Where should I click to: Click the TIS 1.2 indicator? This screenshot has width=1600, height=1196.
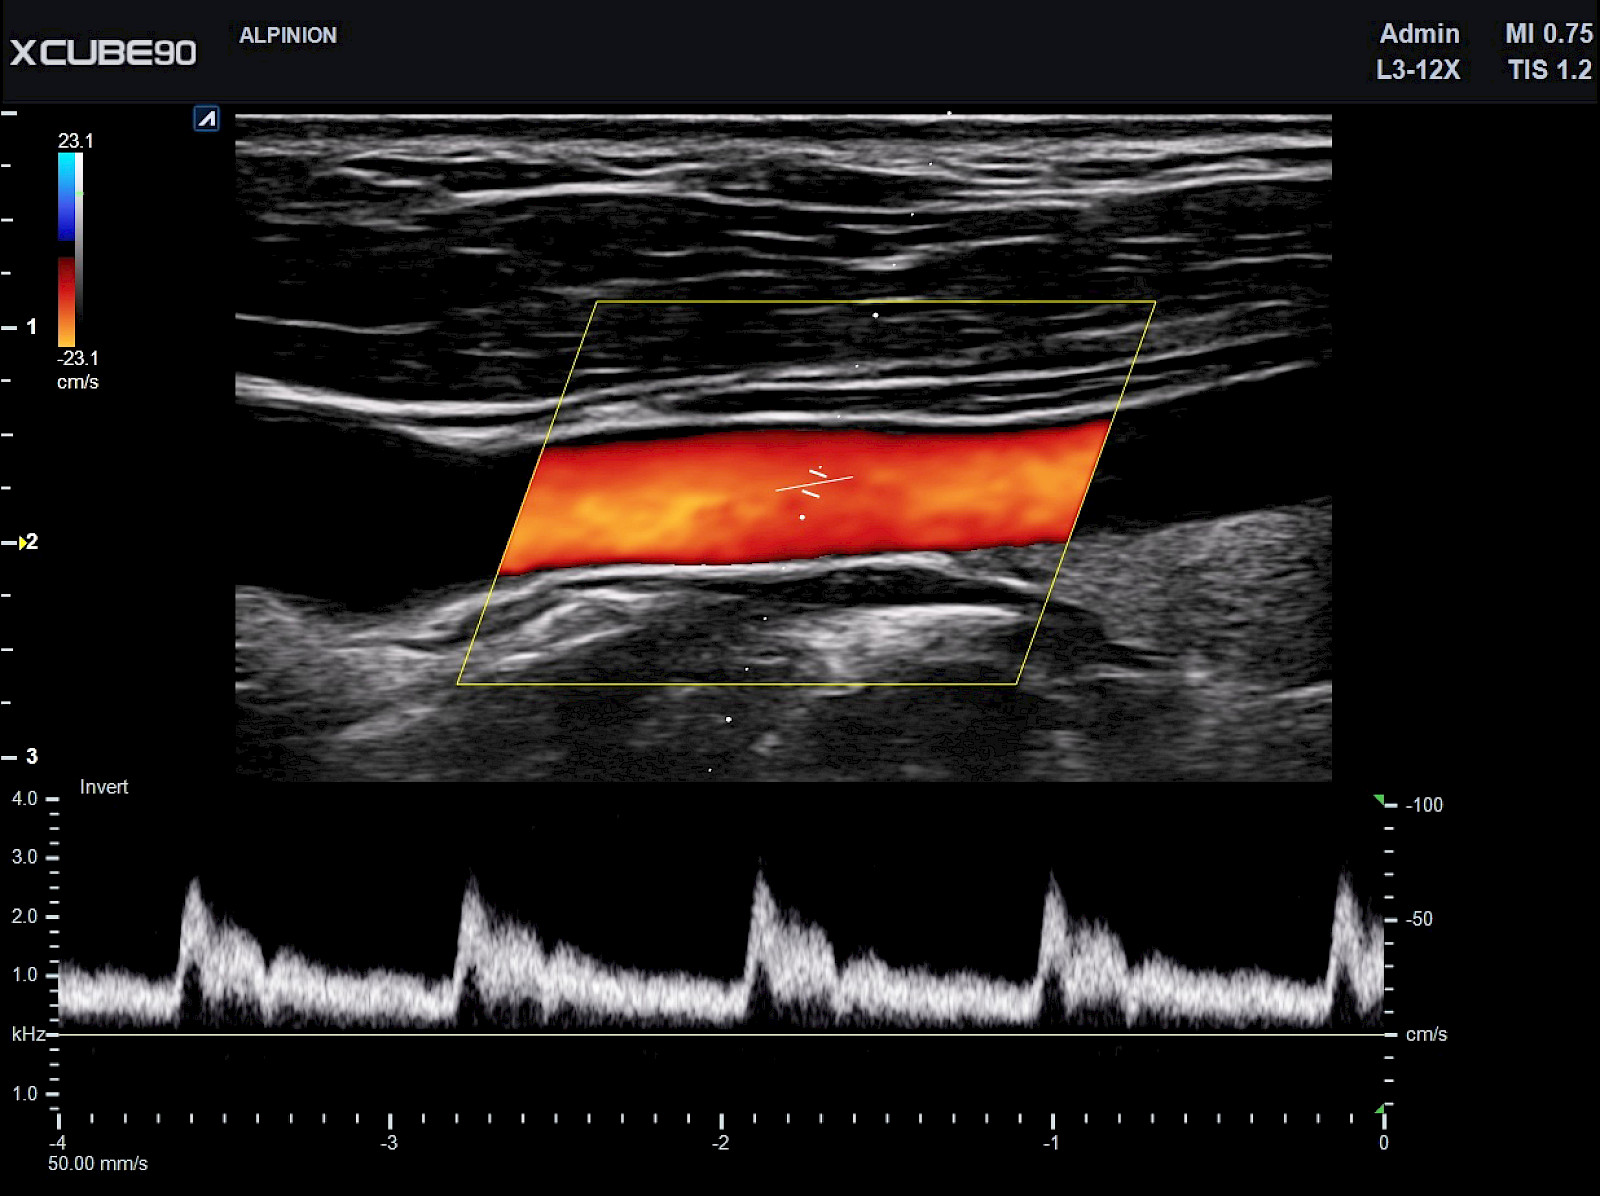1550,70
